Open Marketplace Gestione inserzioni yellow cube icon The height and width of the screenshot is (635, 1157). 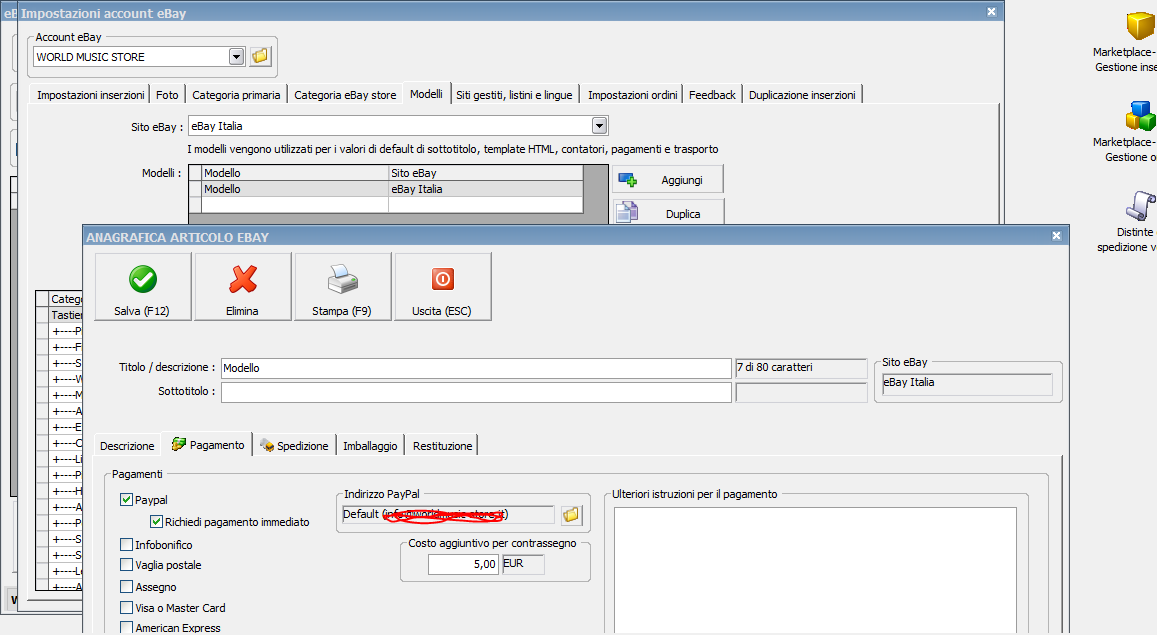(x=1140, y=26)
